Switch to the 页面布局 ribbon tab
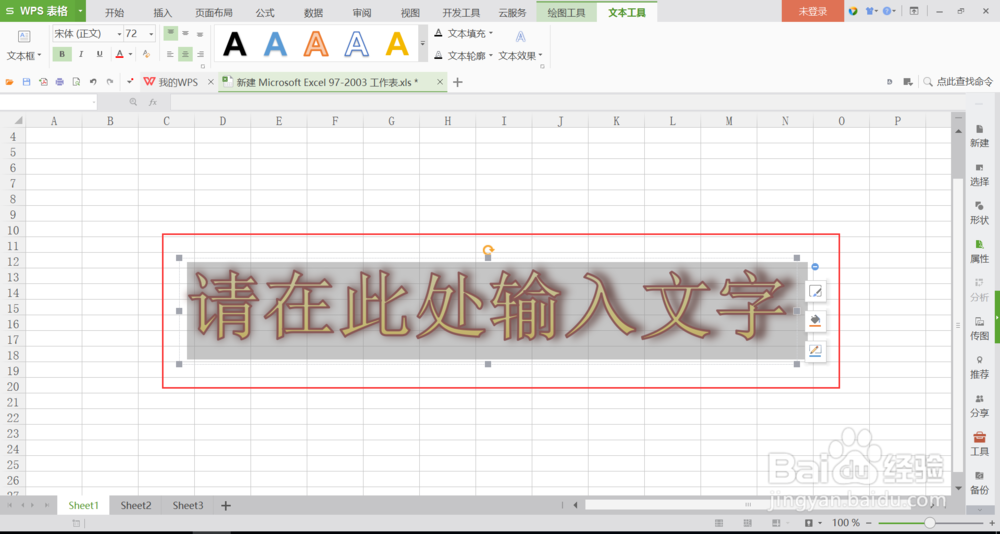This screenshot has width=1000, height=534. tap(214, 13)
